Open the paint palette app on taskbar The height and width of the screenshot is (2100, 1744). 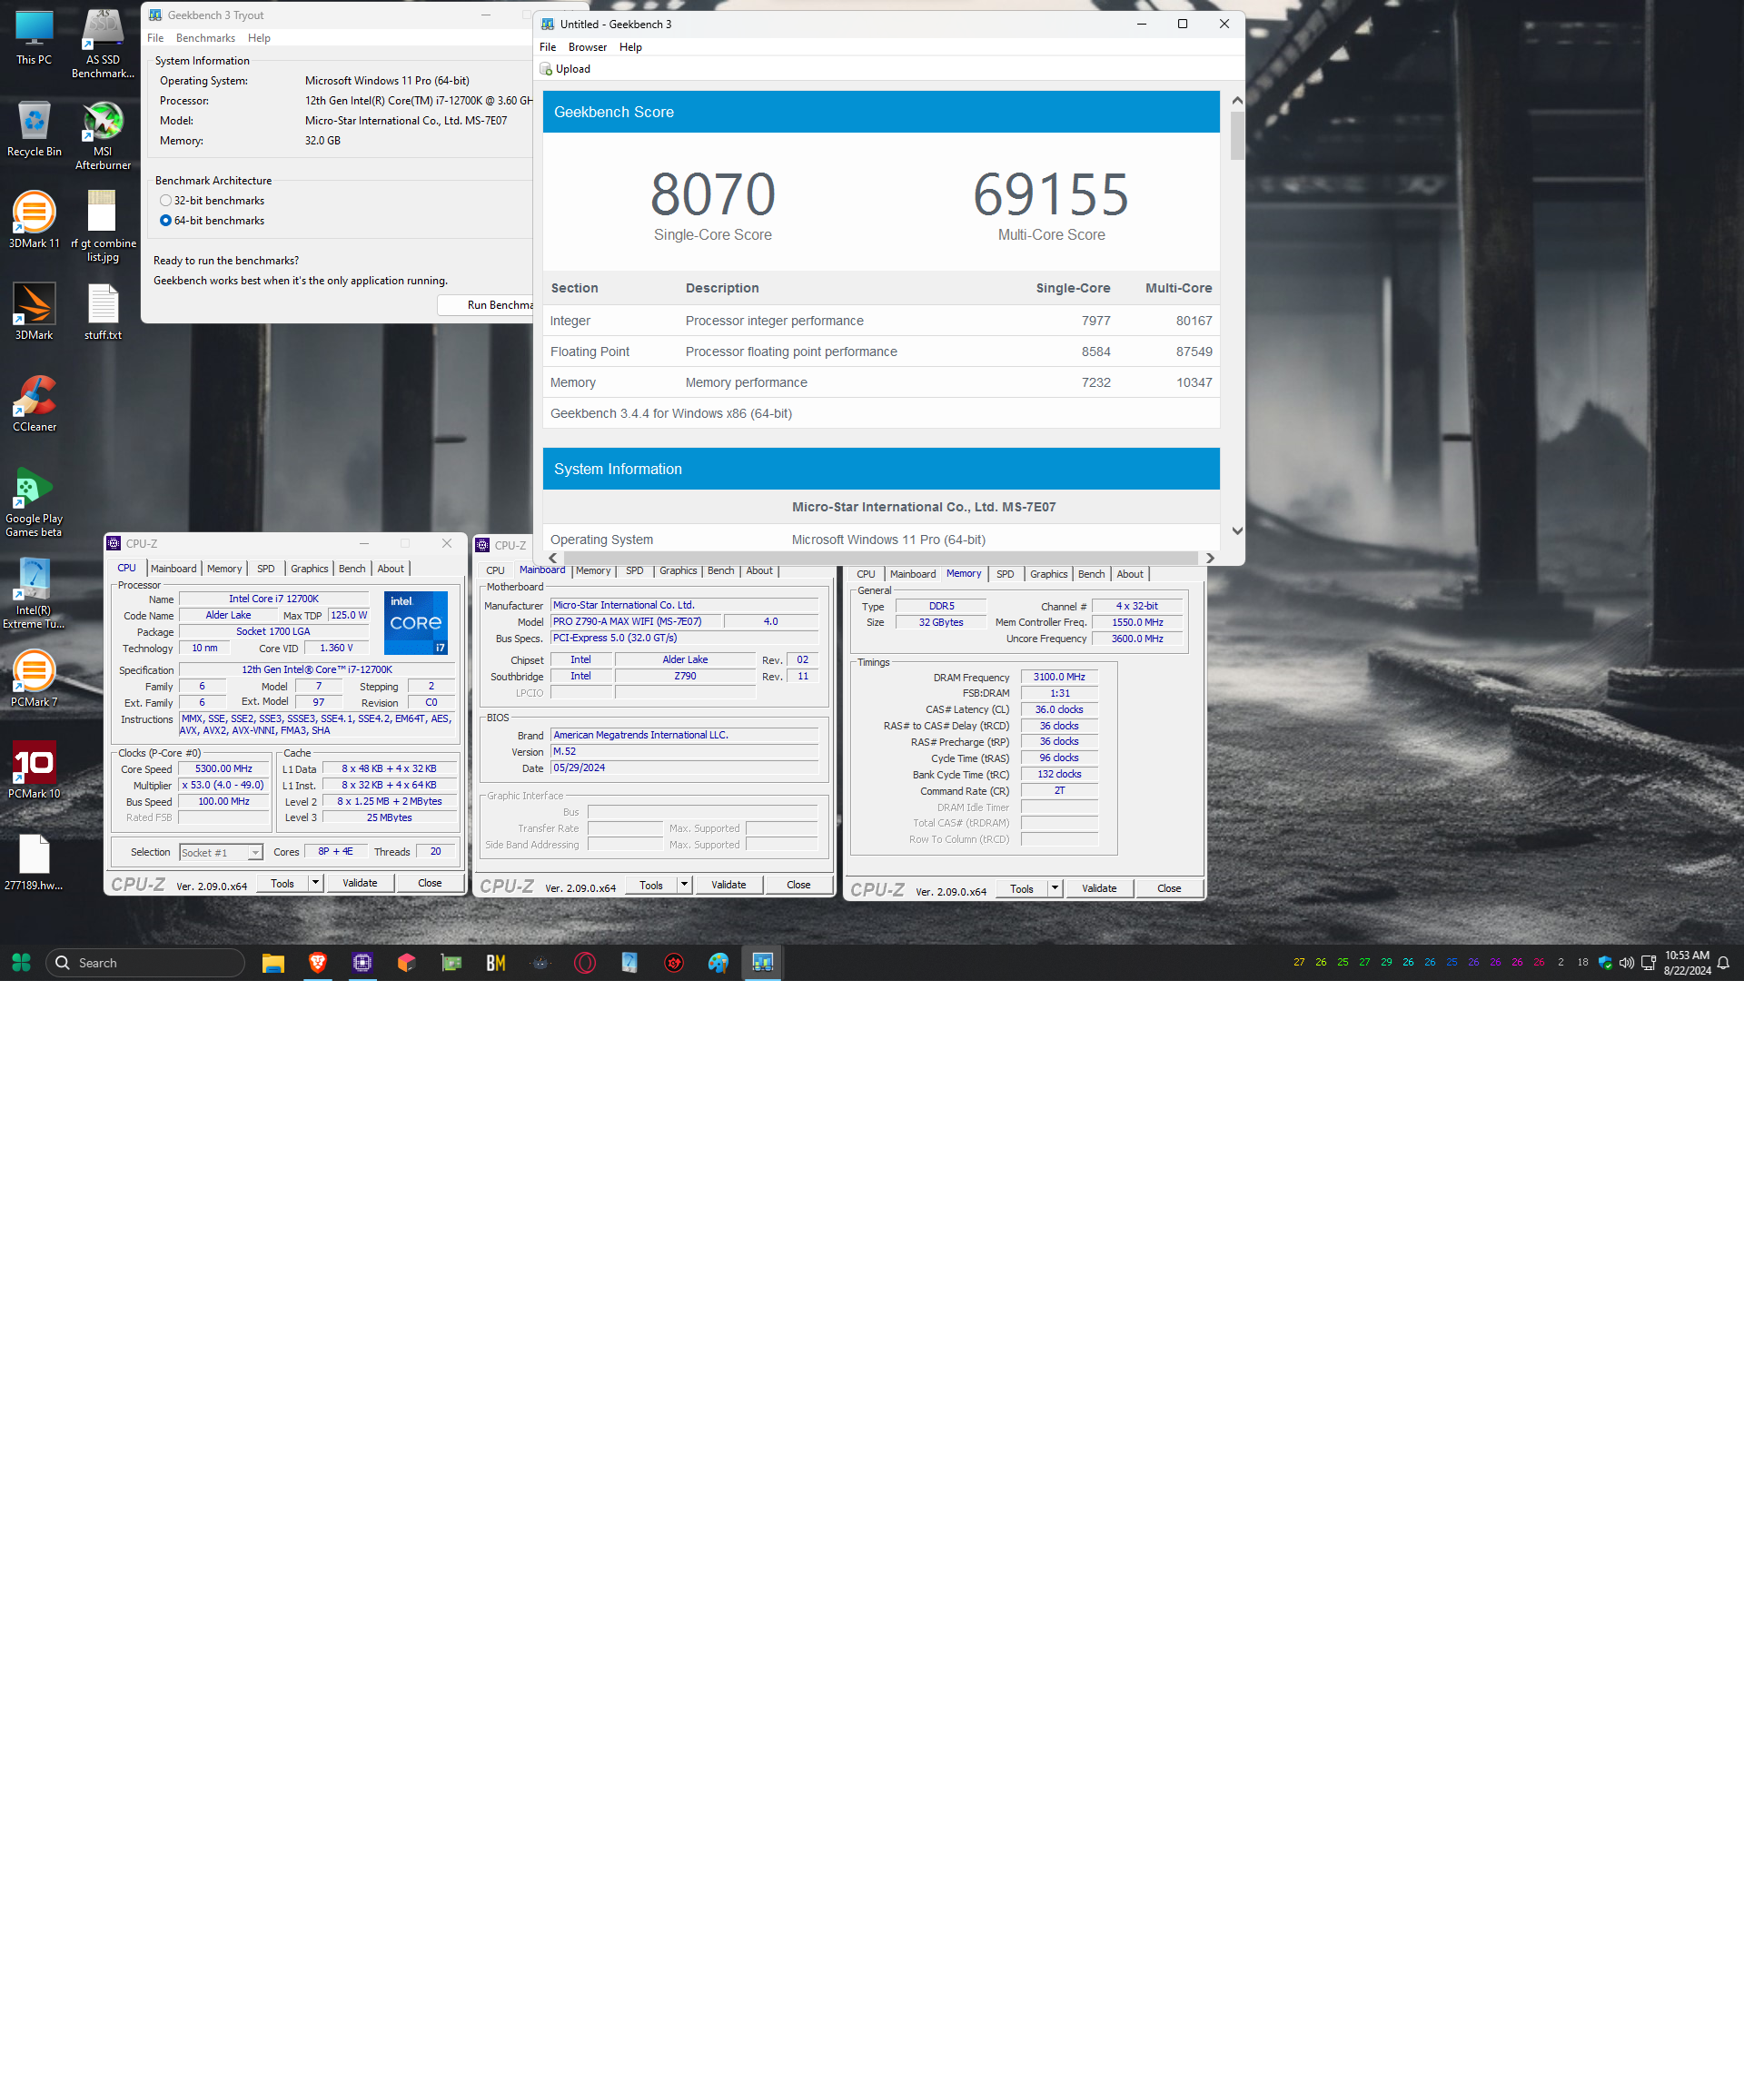(718, 962)
